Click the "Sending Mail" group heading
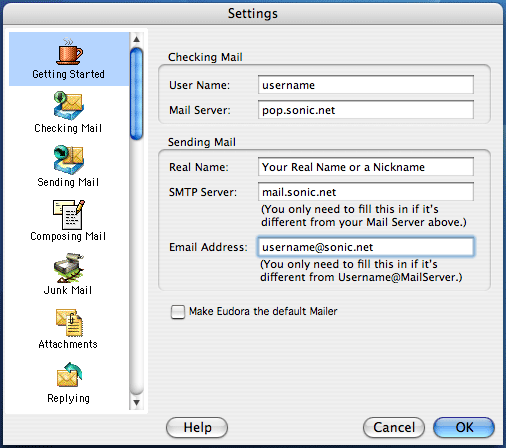Viewport: 506px width, 448px height. click(202, 142)
